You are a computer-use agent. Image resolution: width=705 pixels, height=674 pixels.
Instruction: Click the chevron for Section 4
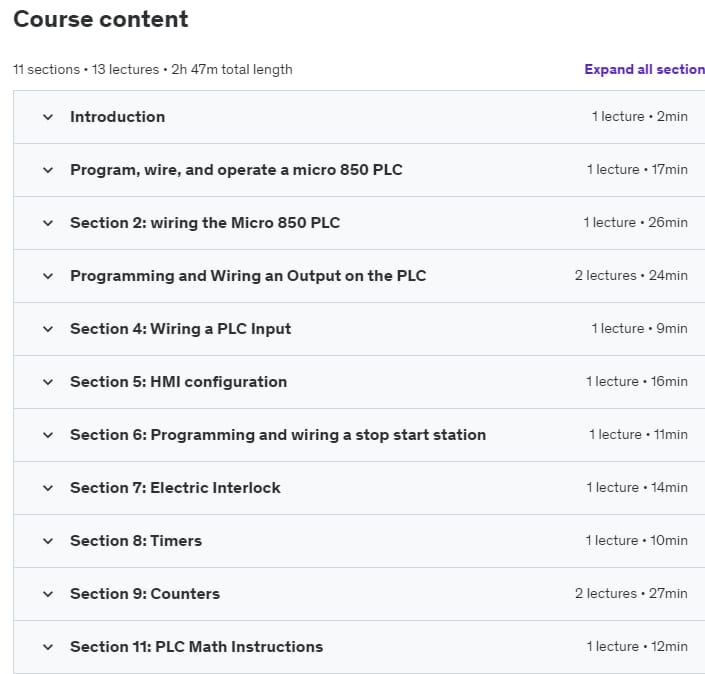pyautogui.click(x=47, y=329)
